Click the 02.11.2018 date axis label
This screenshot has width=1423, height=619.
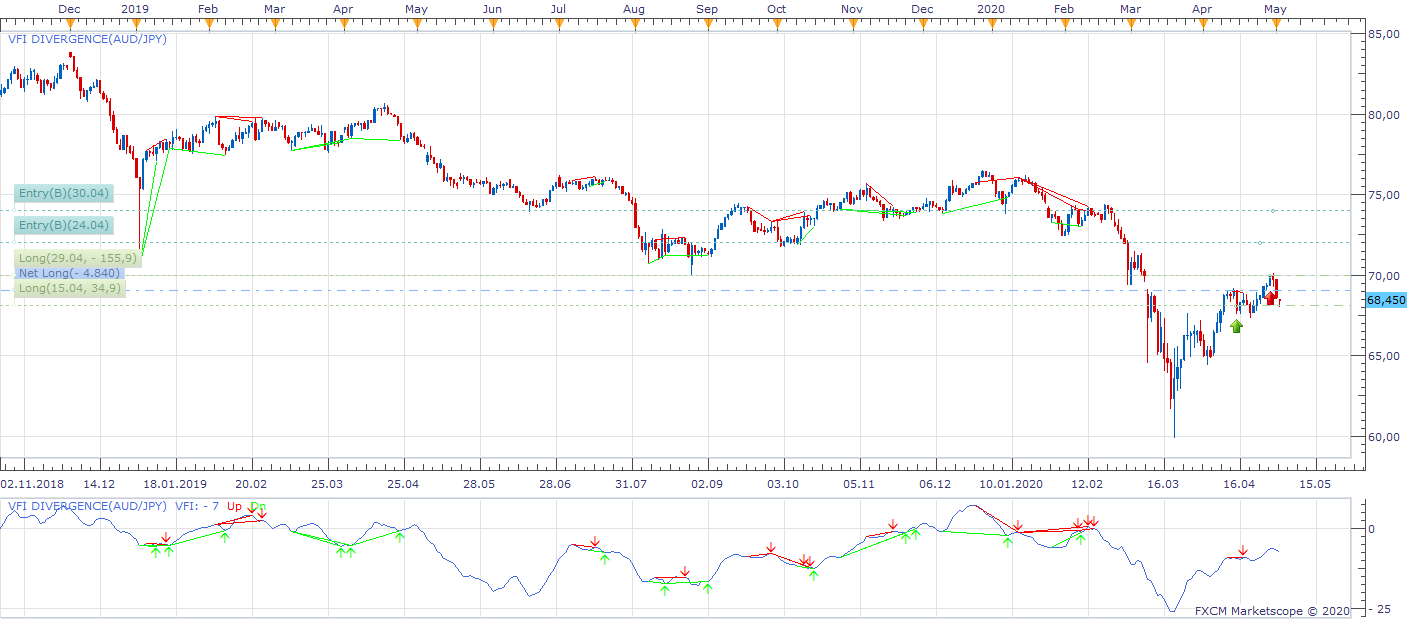(30, 484)
